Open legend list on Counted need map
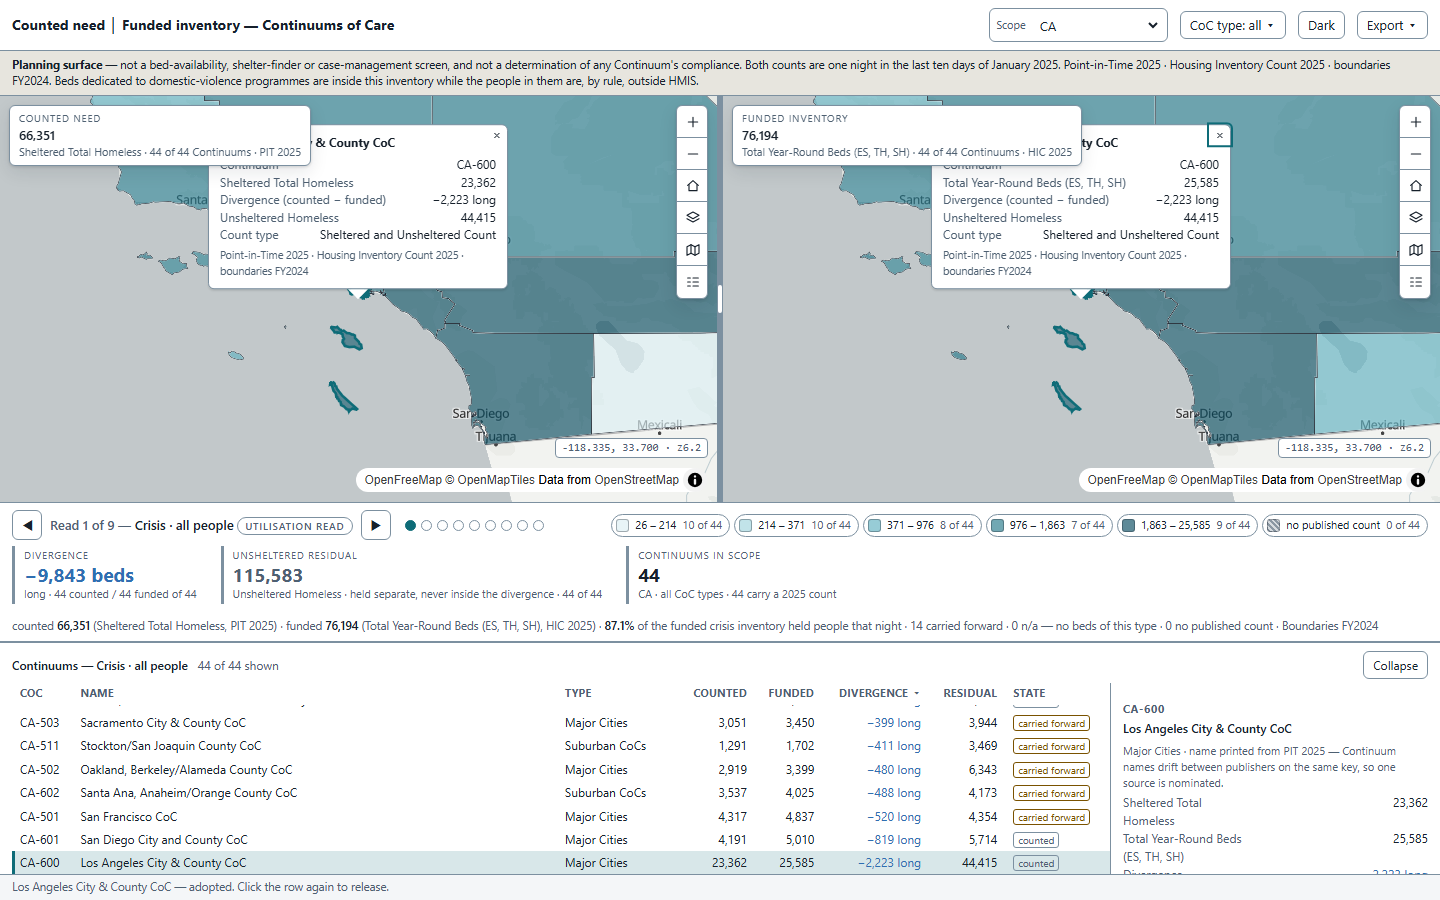Image resolution: width=1440 pixels, height=900 pixels. pos(693,282)
